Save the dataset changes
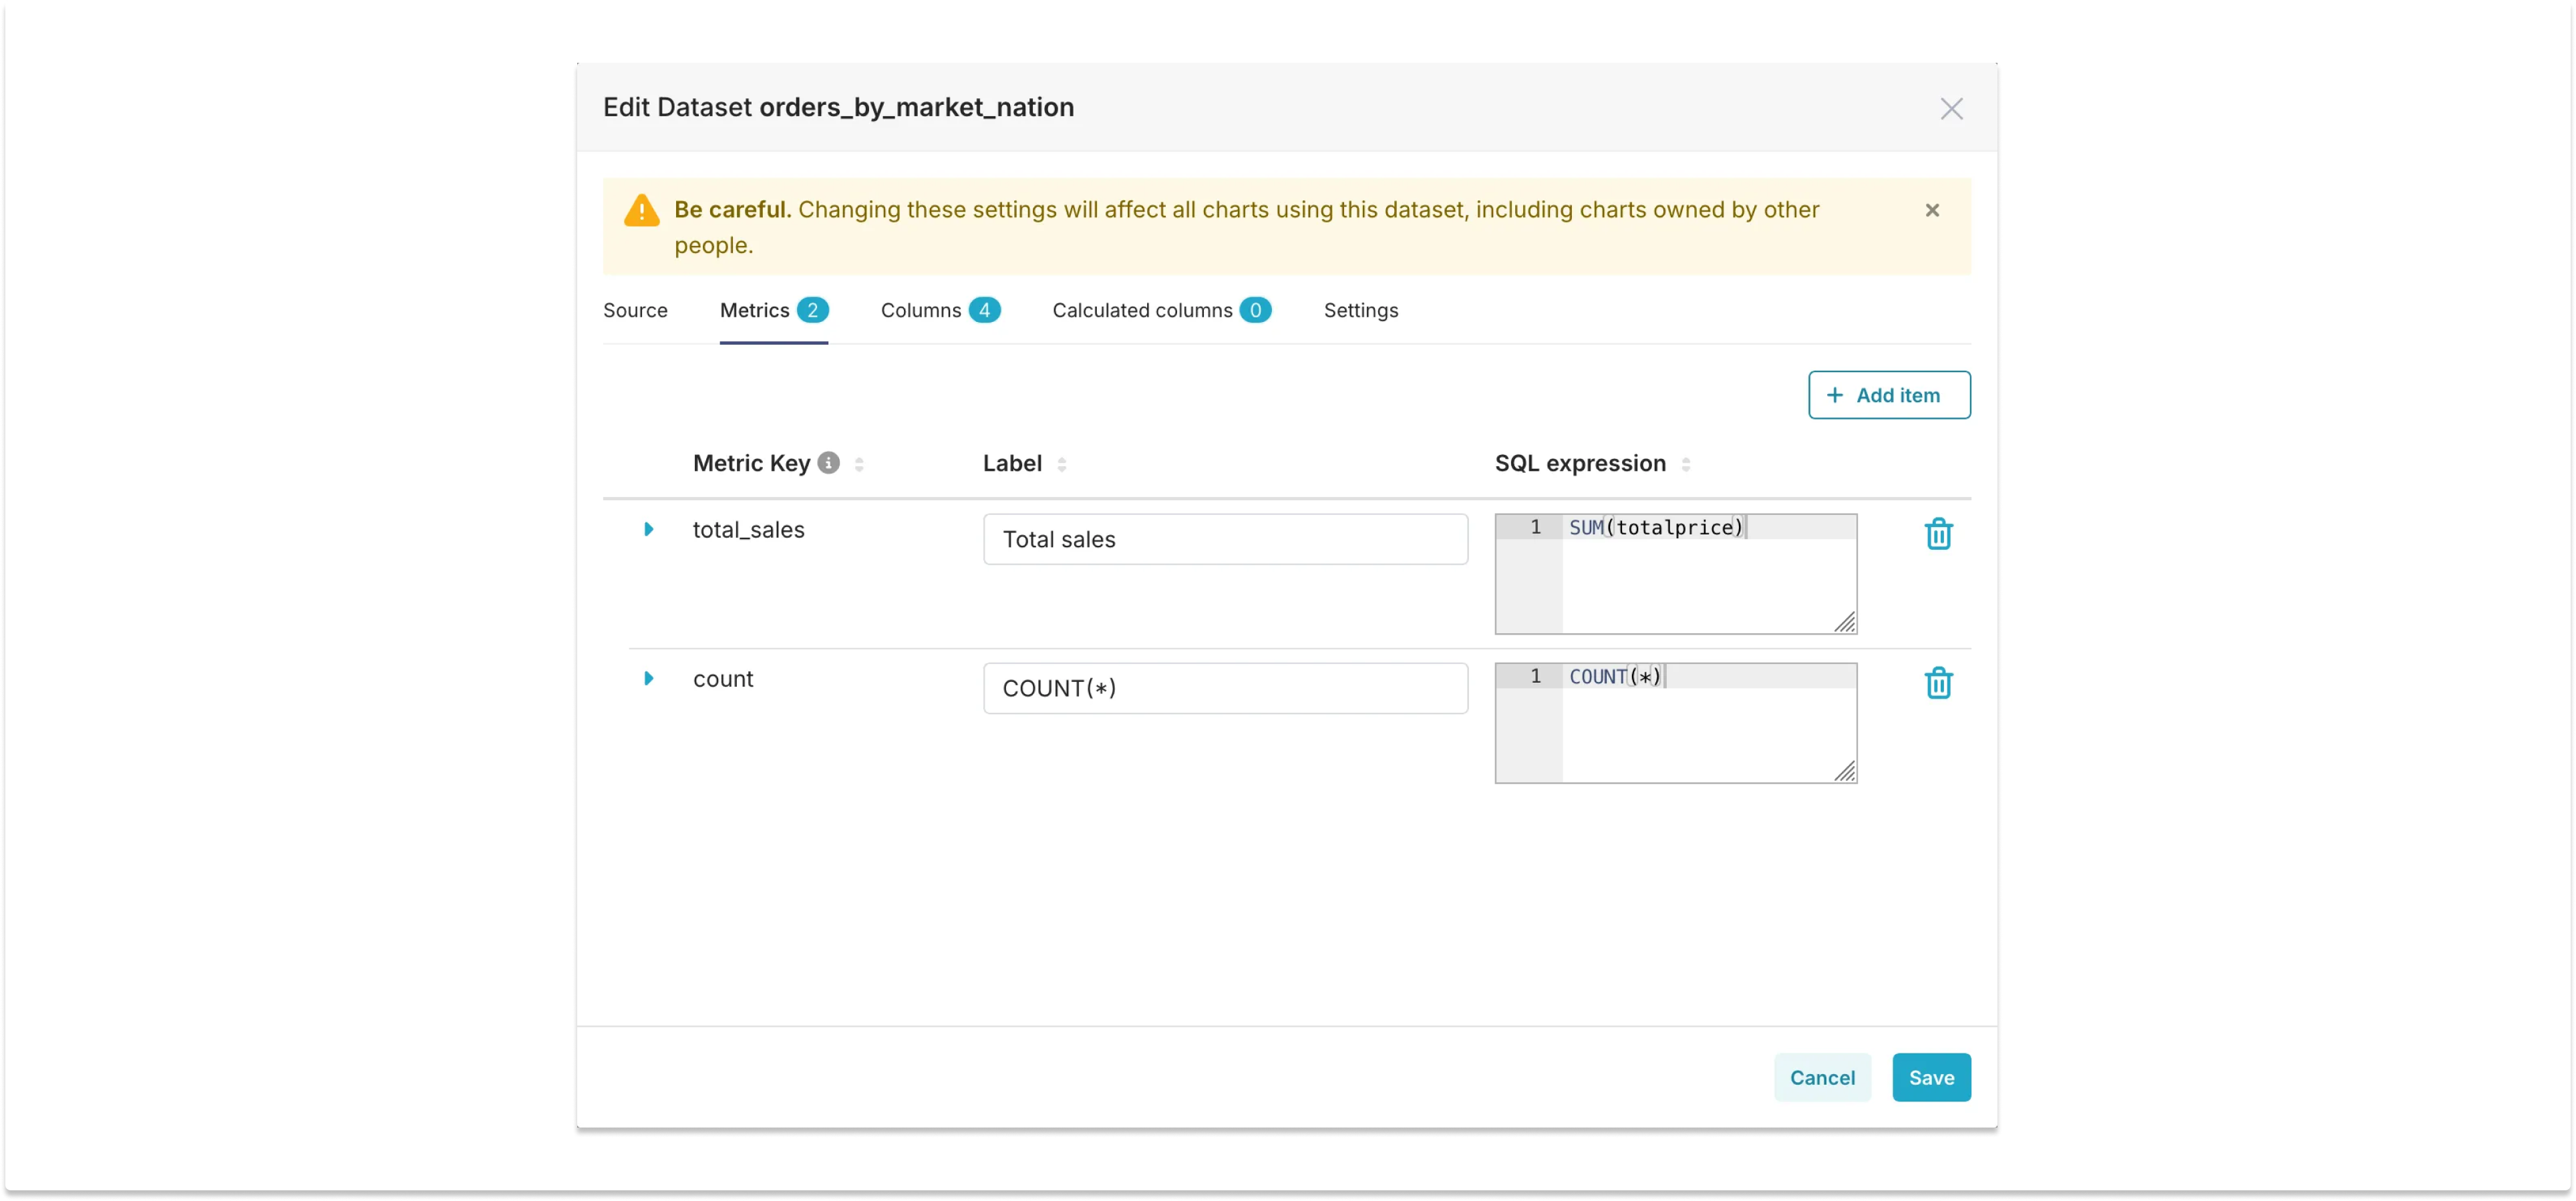 point(1930,1077)
